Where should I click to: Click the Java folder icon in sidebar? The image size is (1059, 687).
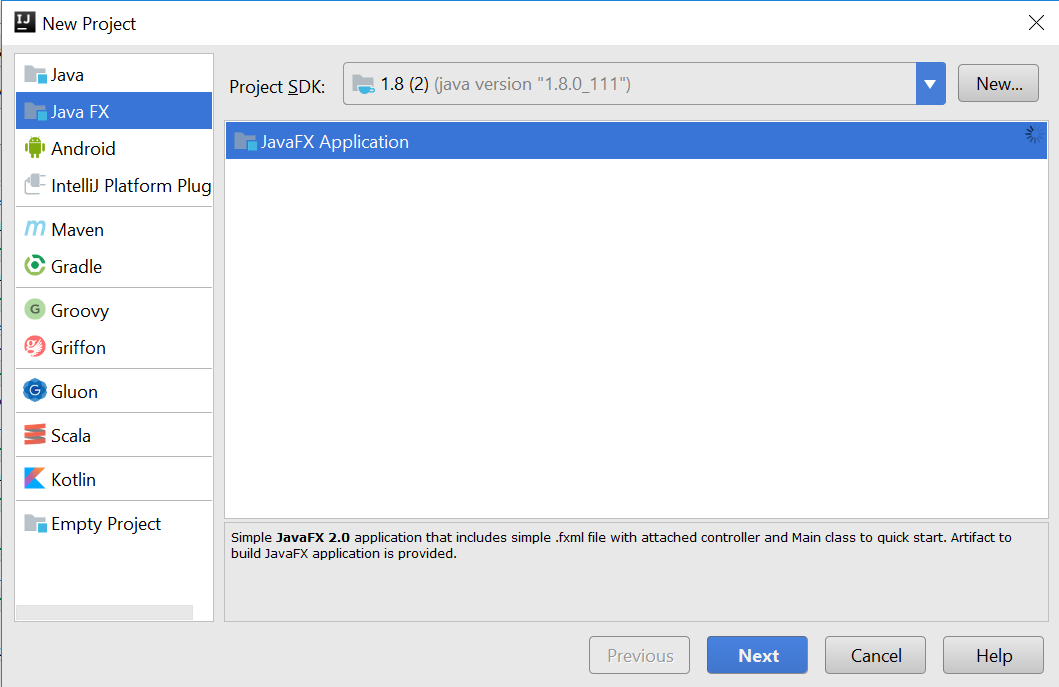(x=35, y=74)
